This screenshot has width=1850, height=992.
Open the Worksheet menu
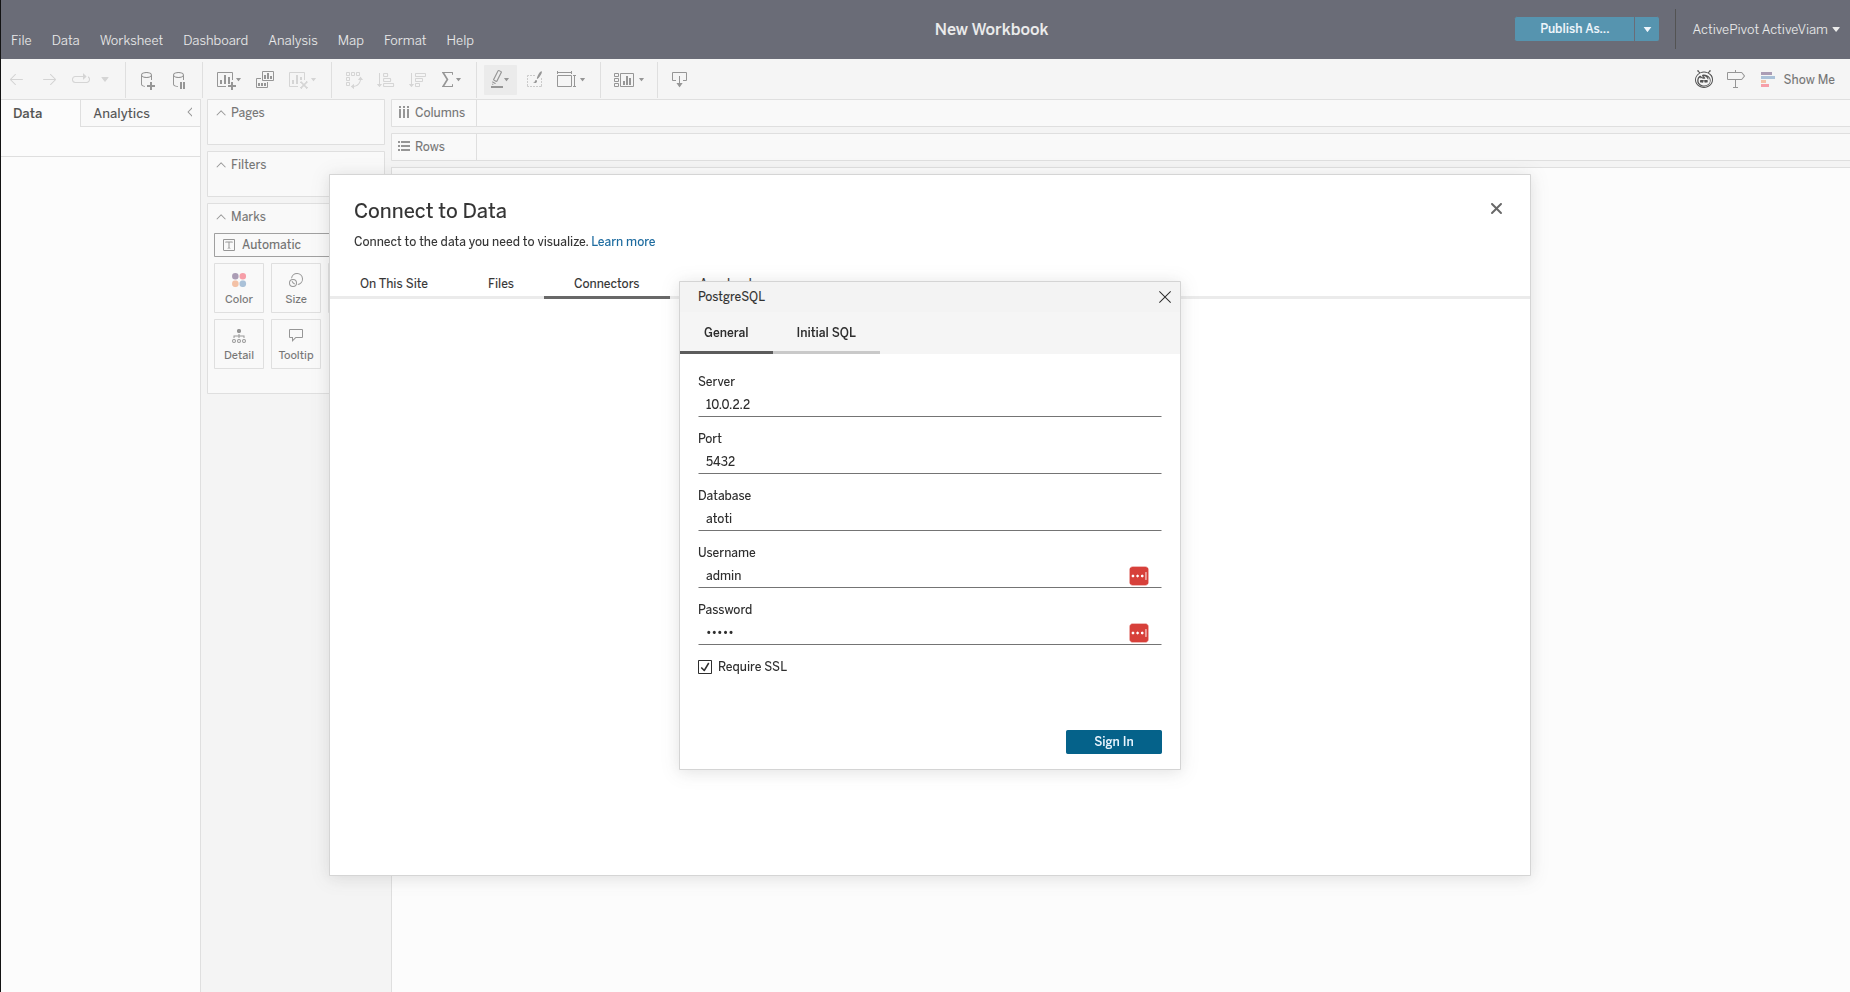pos(131,40)
